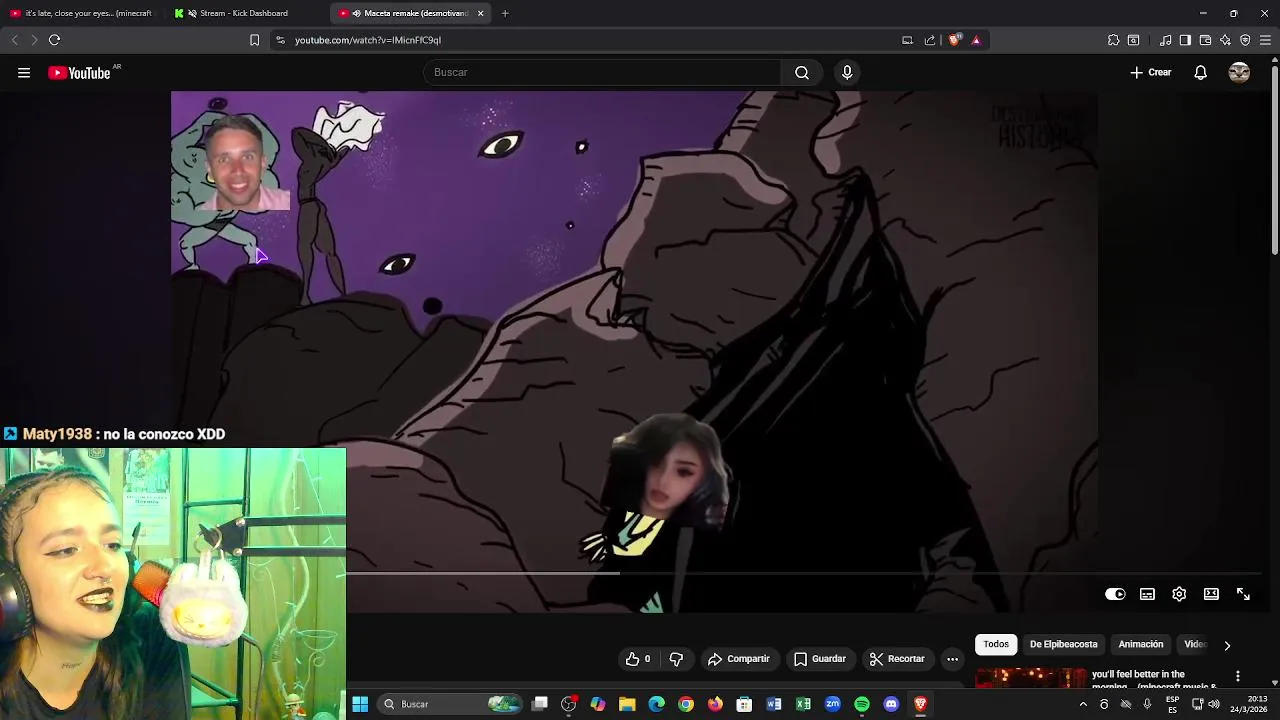
Task: Open Brave VPN shield icon
Action: coord(1245,40)
